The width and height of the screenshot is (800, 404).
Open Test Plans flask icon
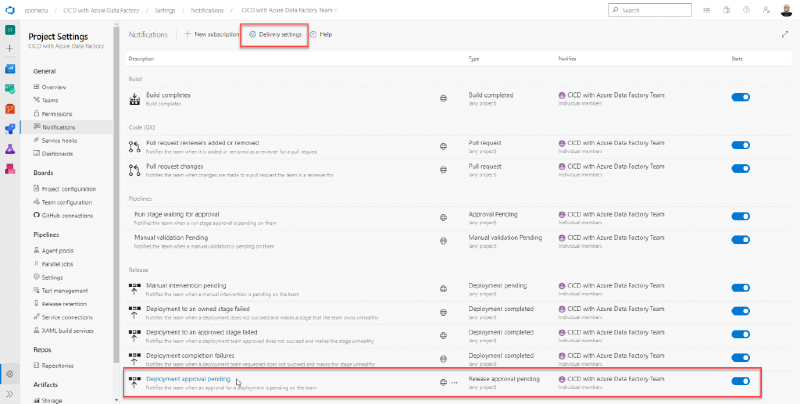(x=9, y=149)
